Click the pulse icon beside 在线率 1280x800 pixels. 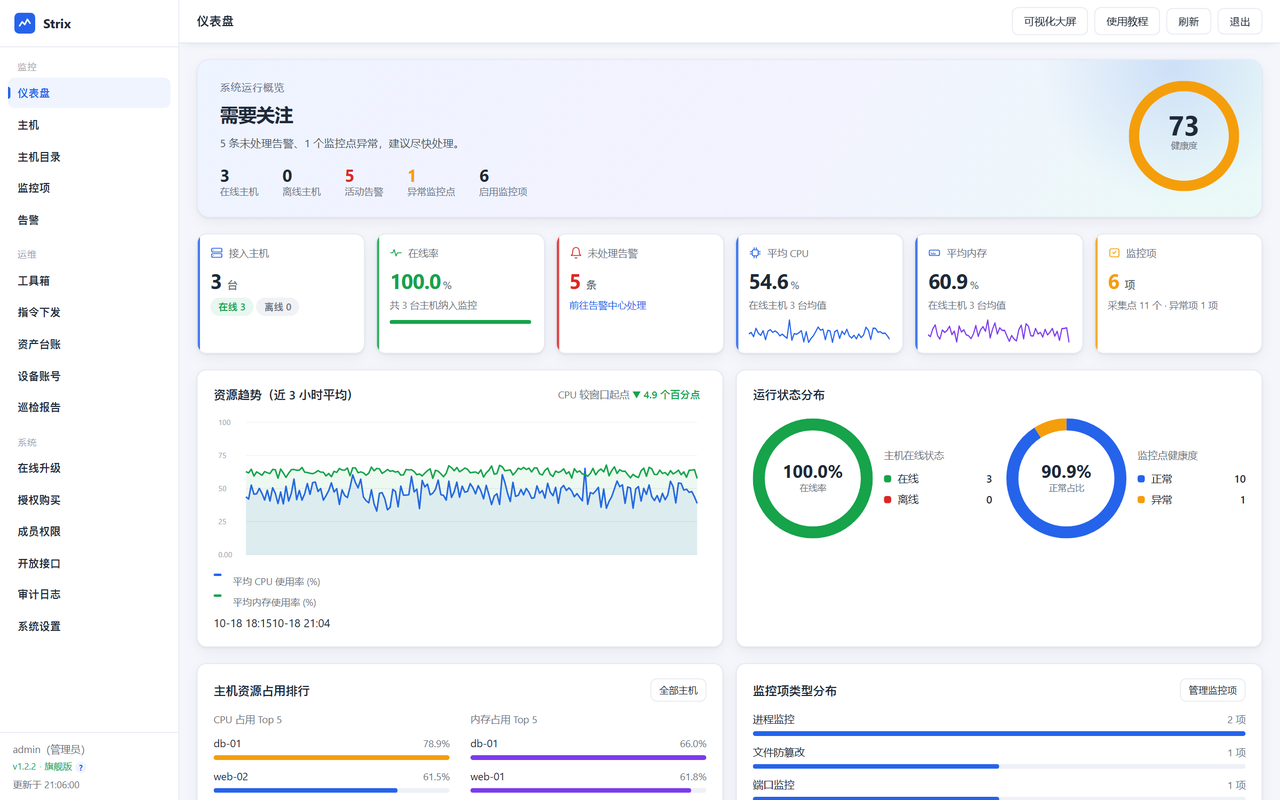(x=396, y=253)
